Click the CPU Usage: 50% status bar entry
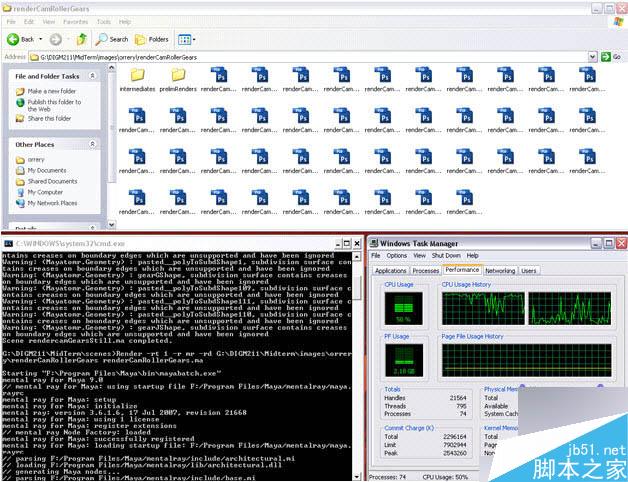 (445, 477)
